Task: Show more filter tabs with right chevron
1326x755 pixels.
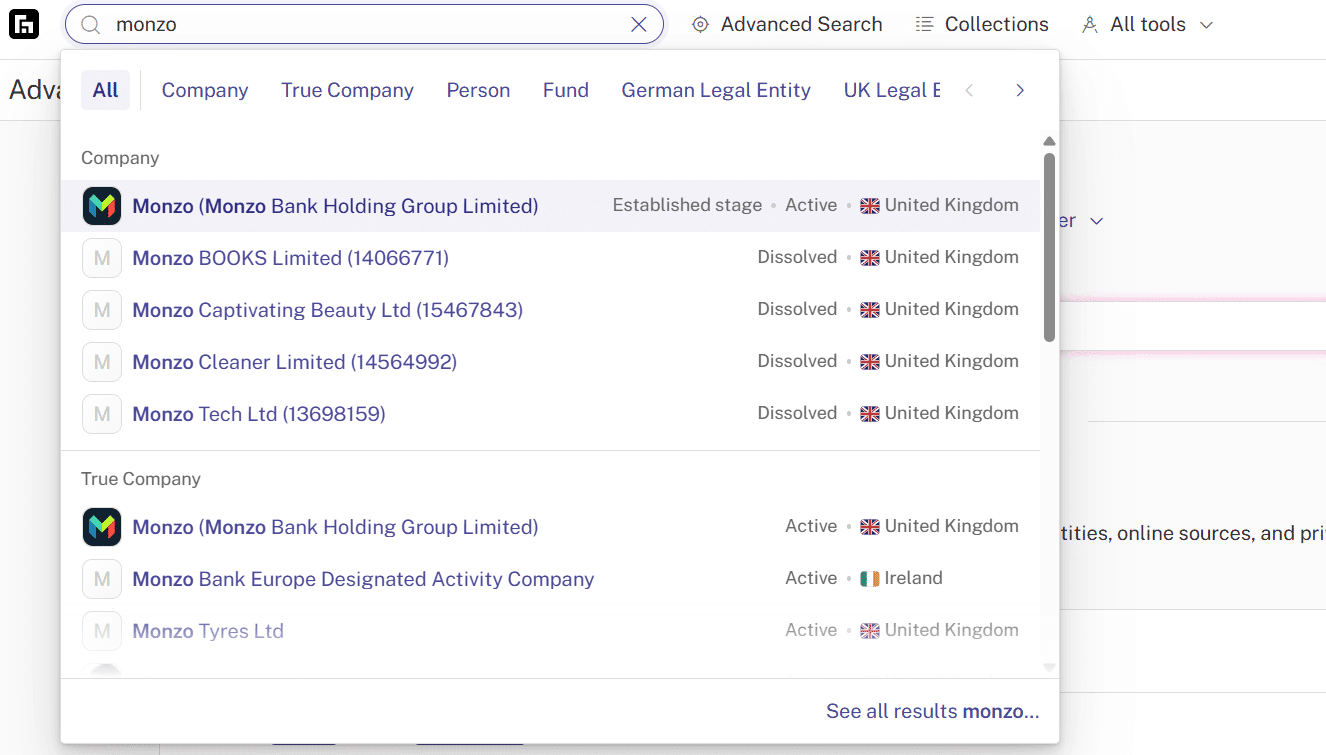Action: click(x=1020, y=90)
